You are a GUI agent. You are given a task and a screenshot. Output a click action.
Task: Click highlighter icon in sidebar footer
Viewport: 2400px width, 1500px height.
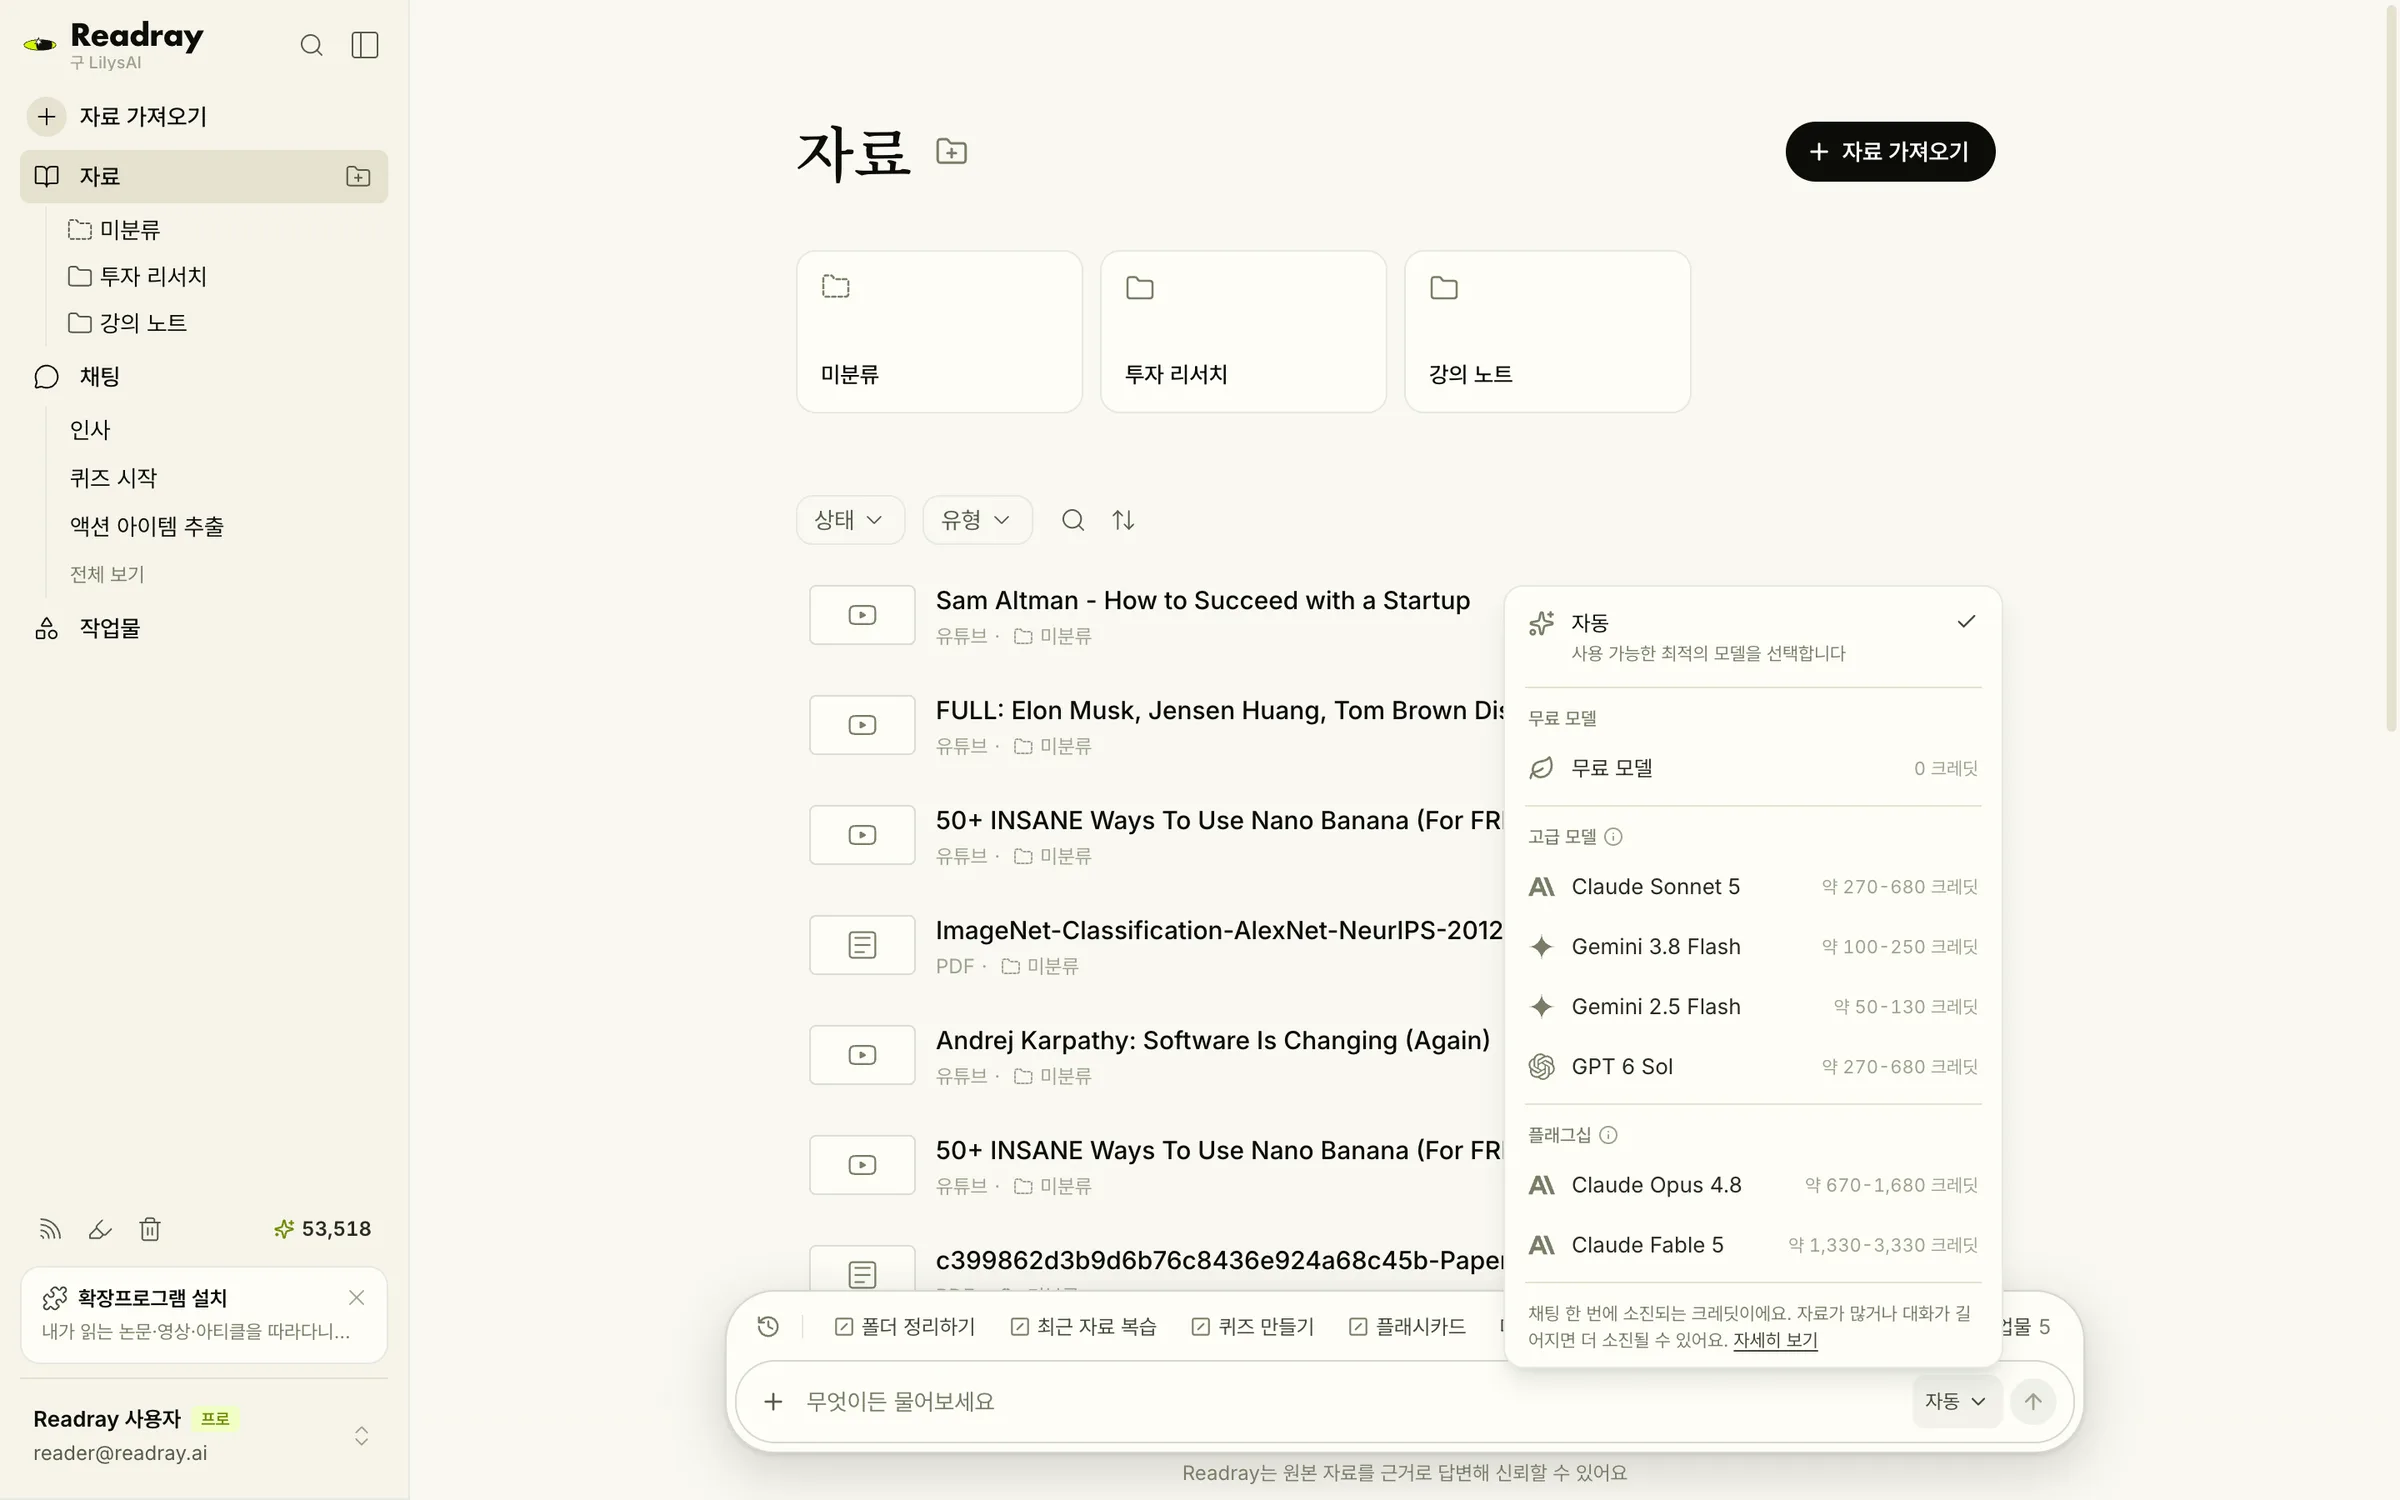coord(100,1229)
